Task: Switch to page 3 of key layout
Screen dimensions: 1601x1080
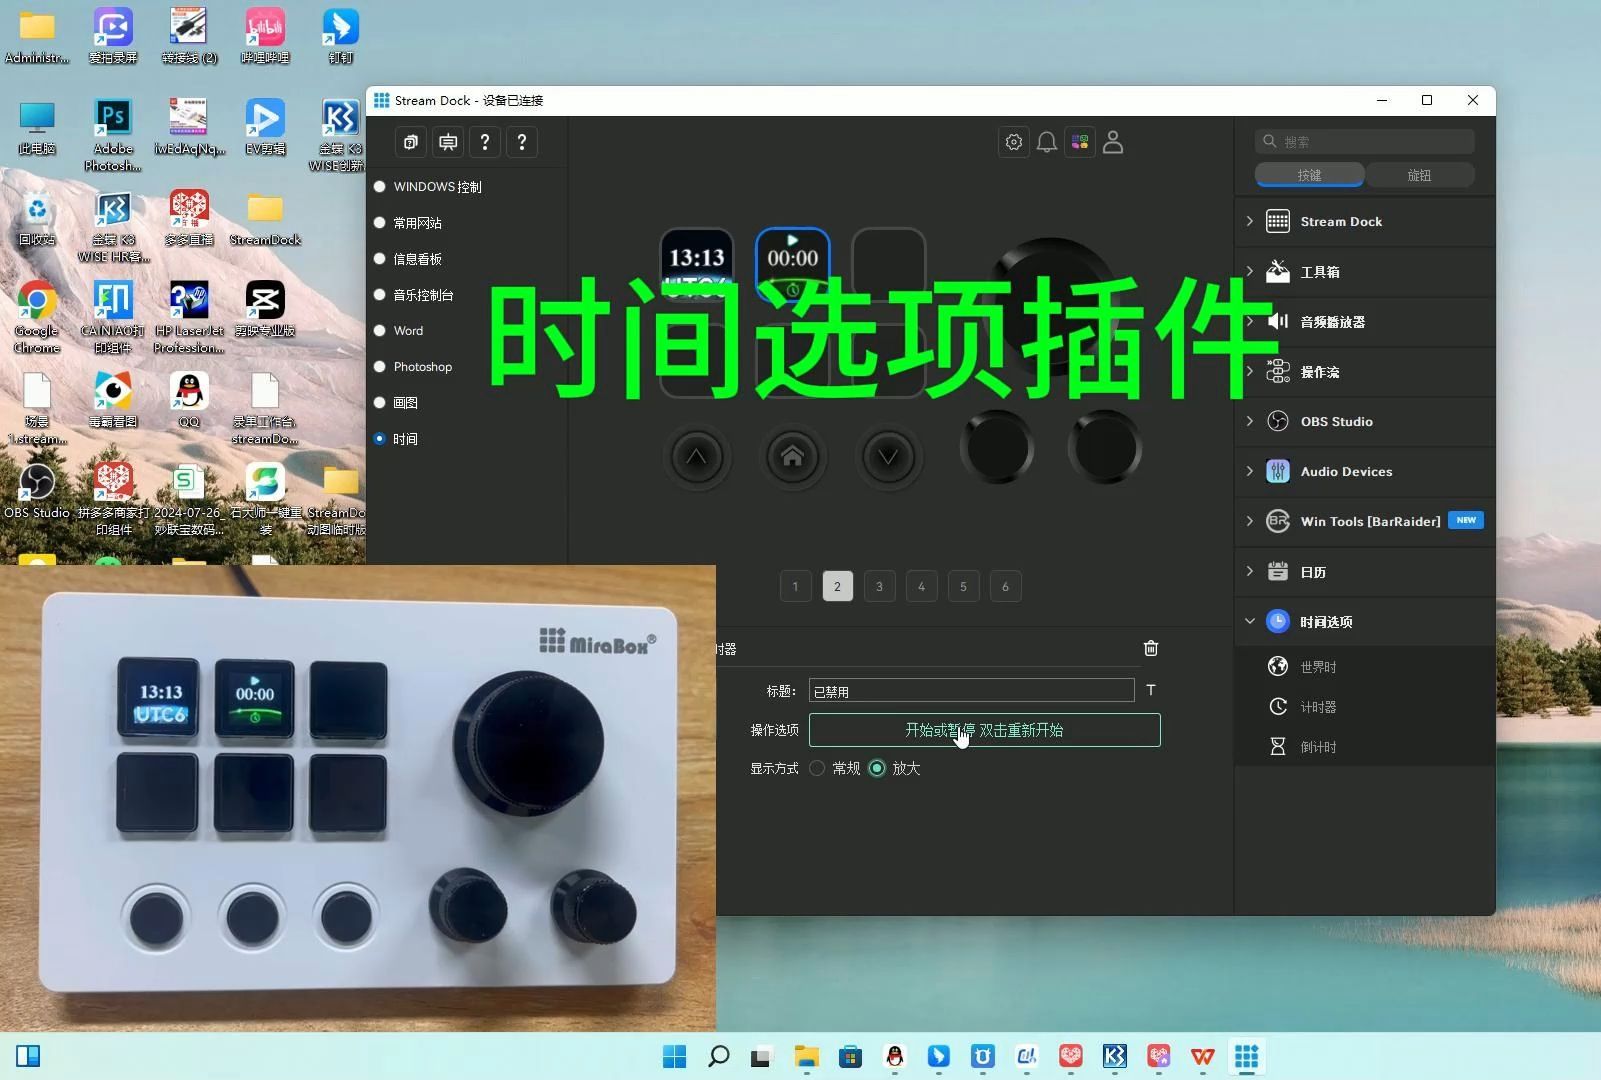Action: [x=879, y=586]
